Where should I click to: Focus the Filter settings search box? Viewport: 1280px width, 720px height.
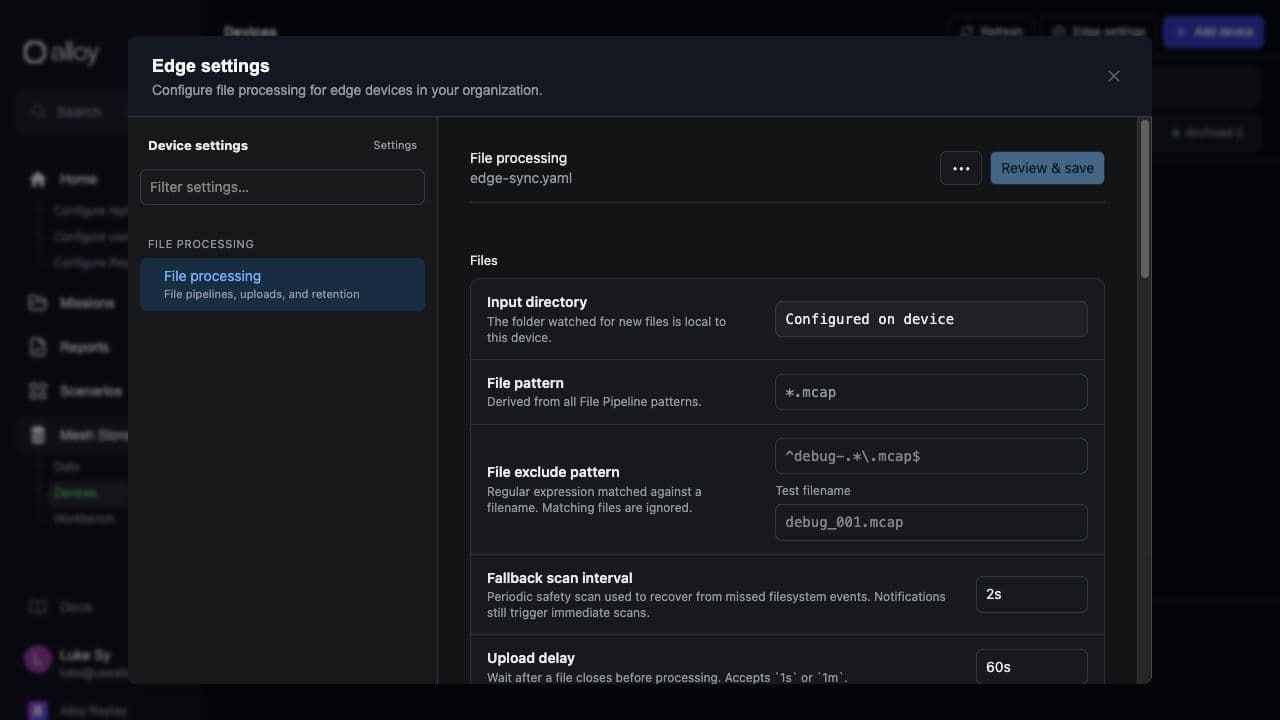click(x=282, y=187)
